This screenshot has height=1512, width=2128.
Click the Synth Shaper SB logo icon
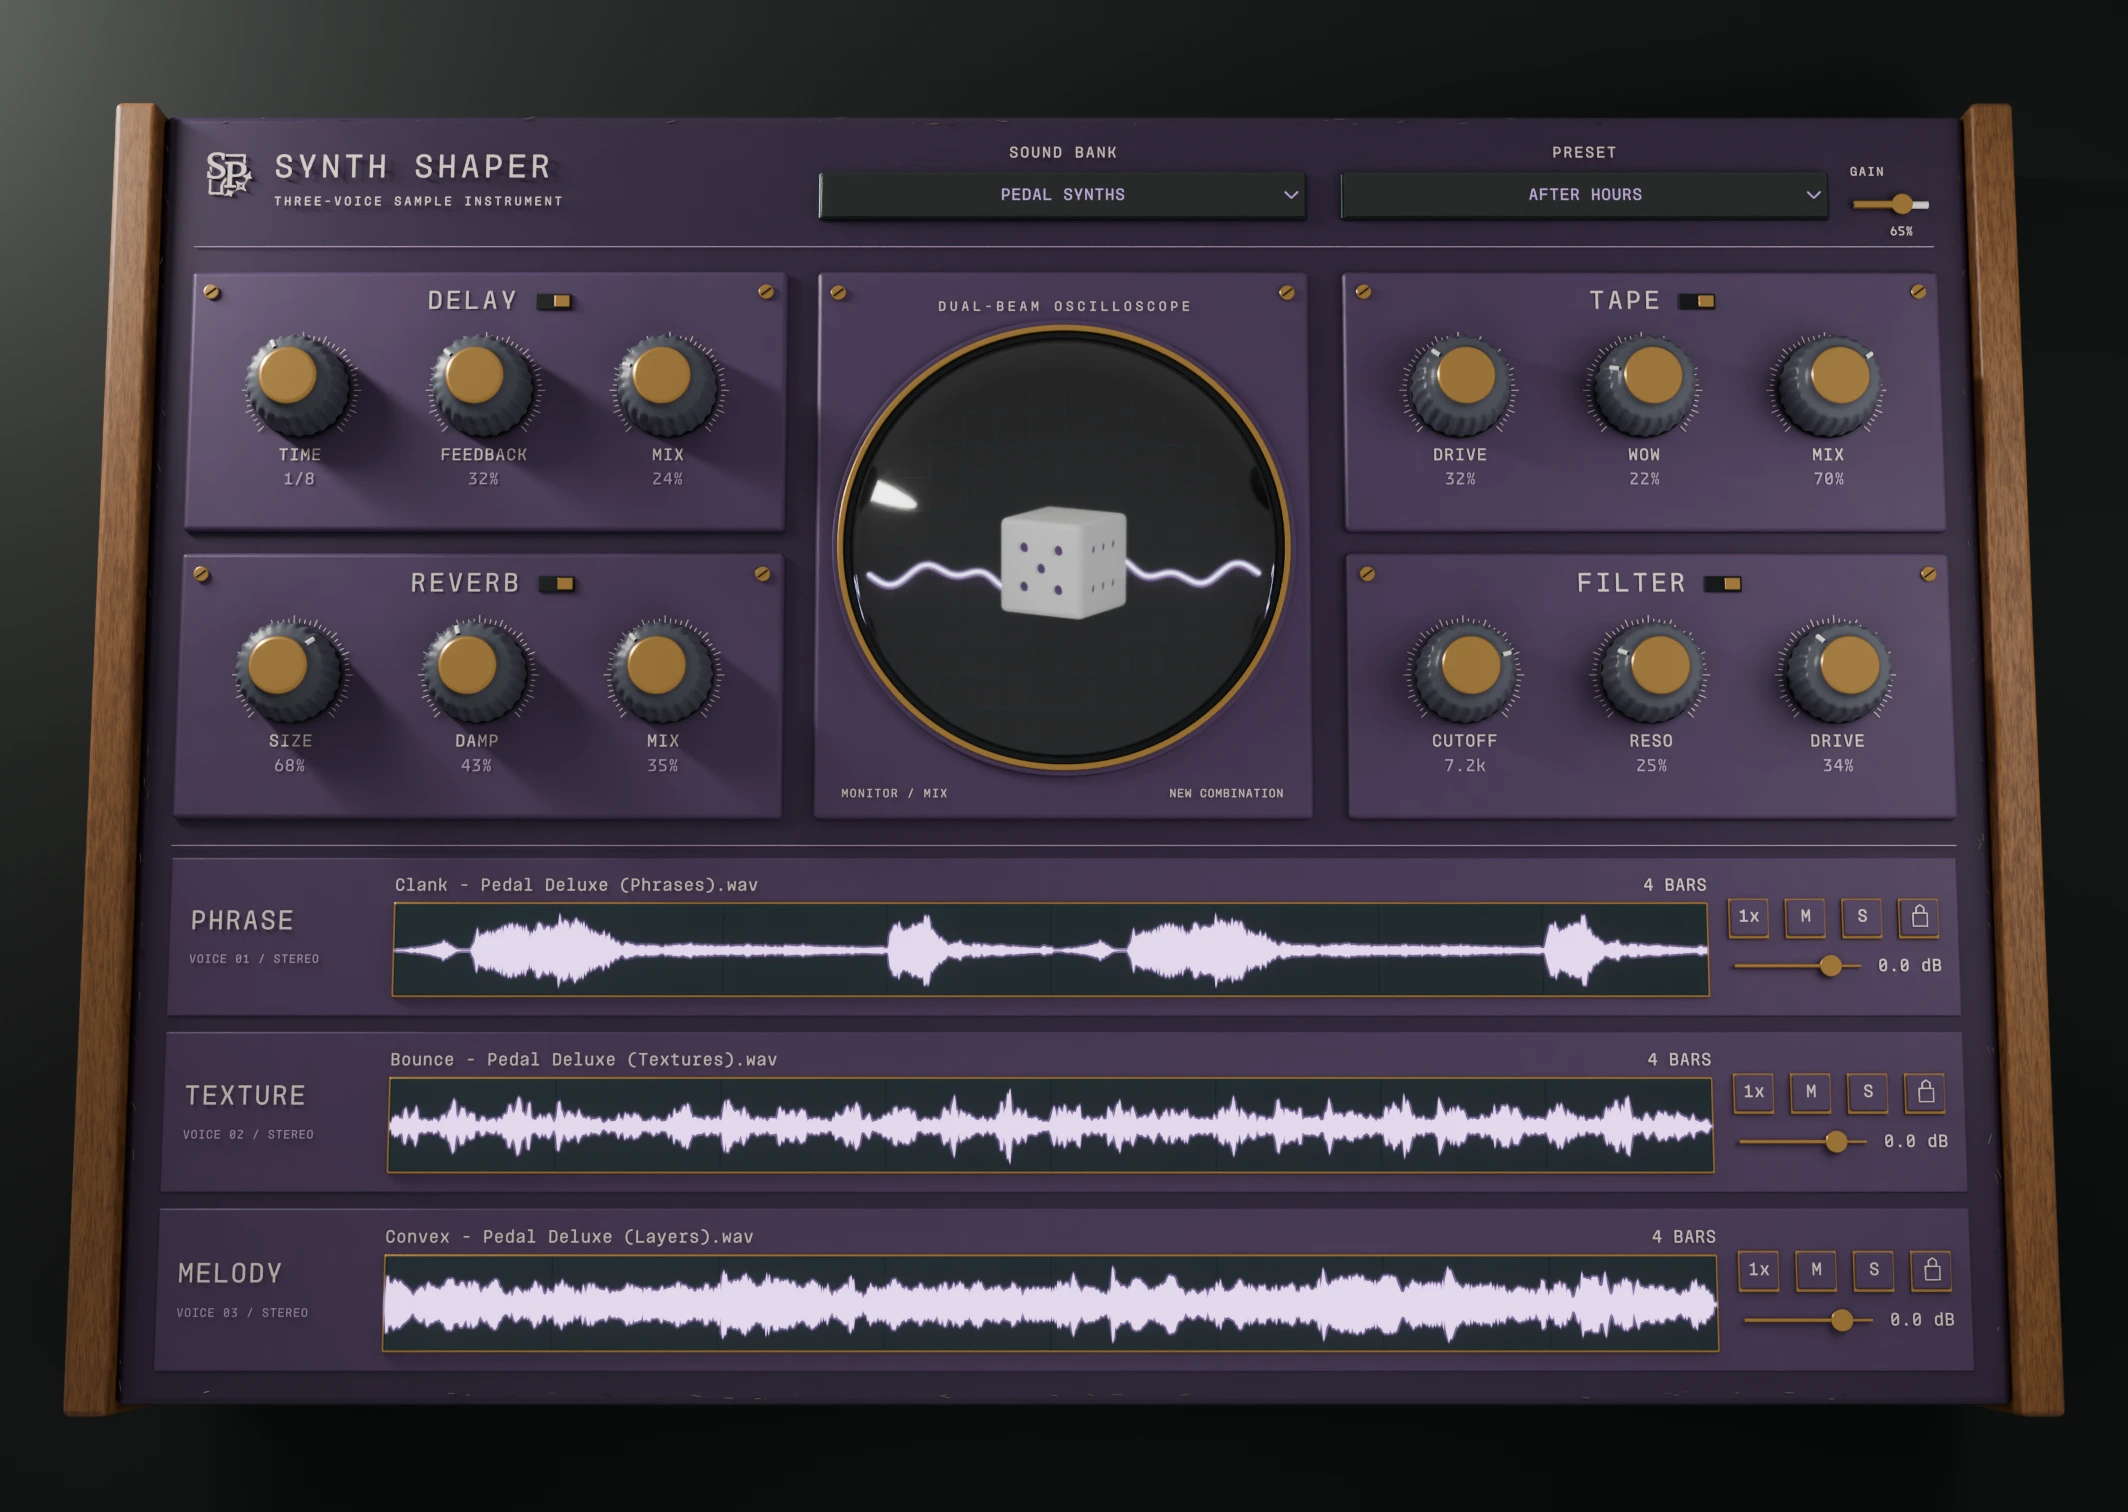coord(228,175)
